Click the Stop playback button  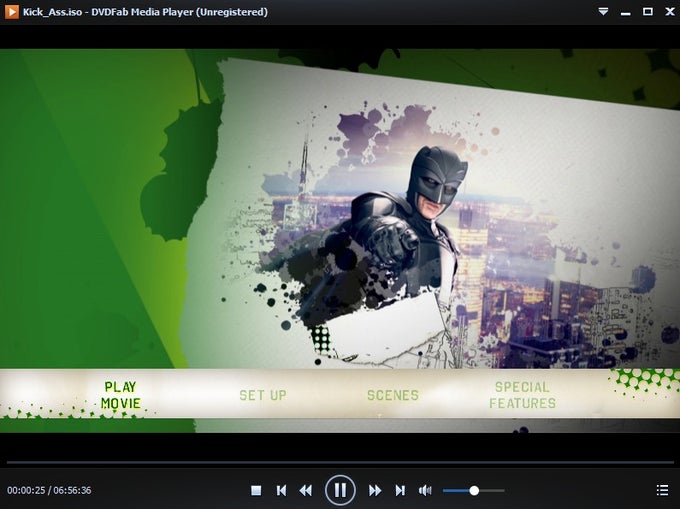[256, 490]
